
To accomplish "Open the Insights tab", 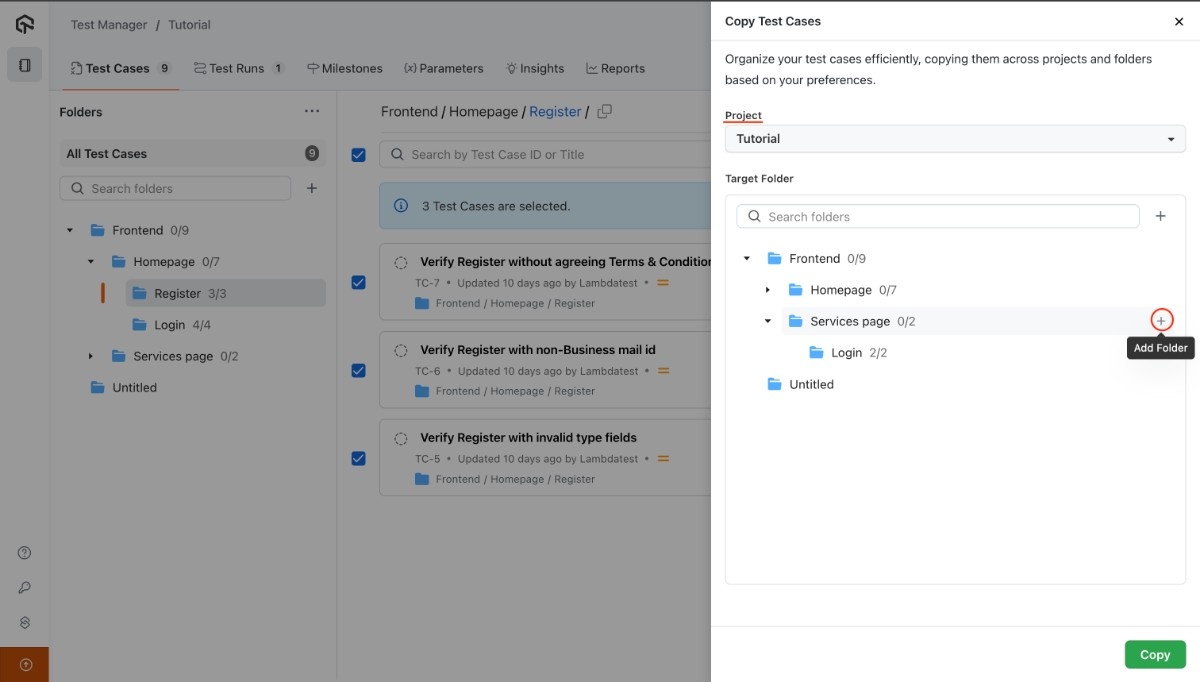I will [x=535, y=68].
